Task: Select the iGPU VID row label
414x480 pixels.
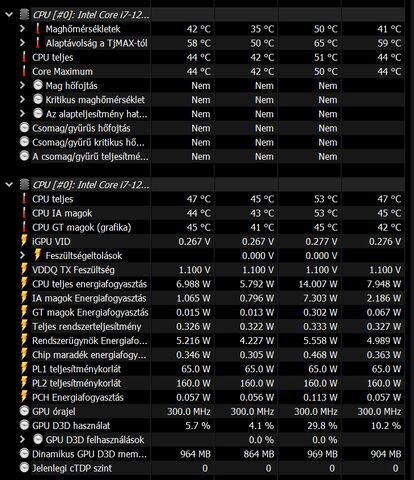Action: (x=51, y=242)
